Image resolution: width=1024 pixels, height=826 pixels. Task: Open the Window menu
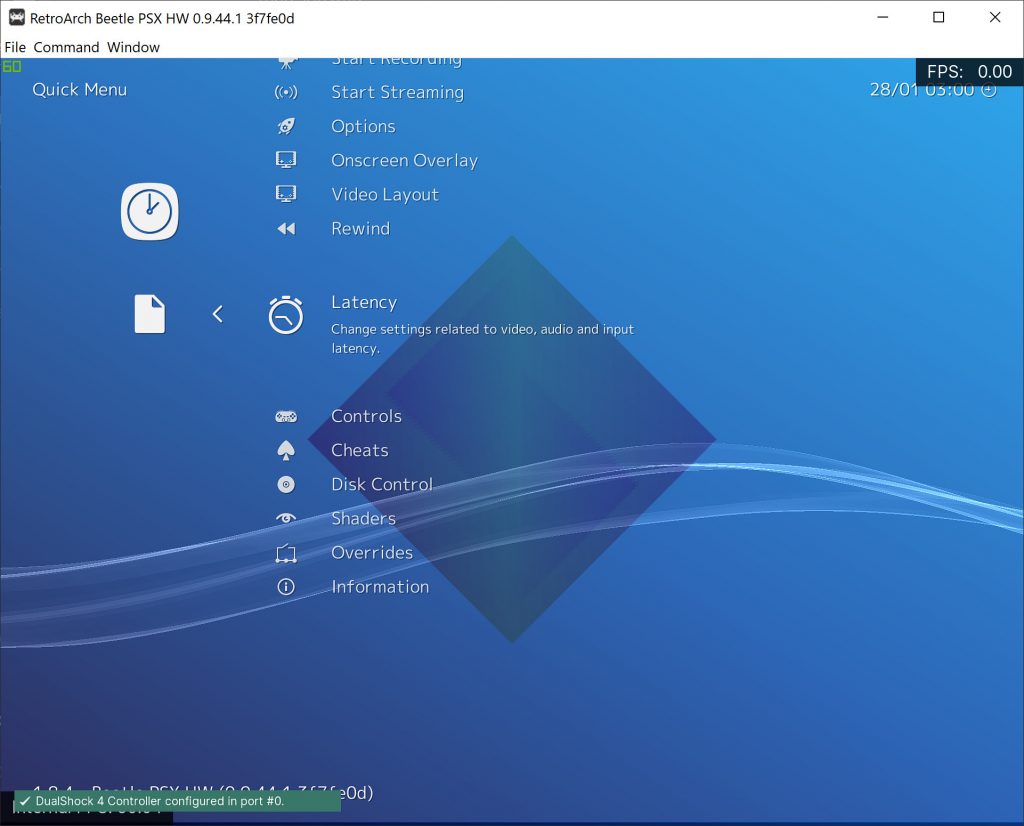point(133,47)
